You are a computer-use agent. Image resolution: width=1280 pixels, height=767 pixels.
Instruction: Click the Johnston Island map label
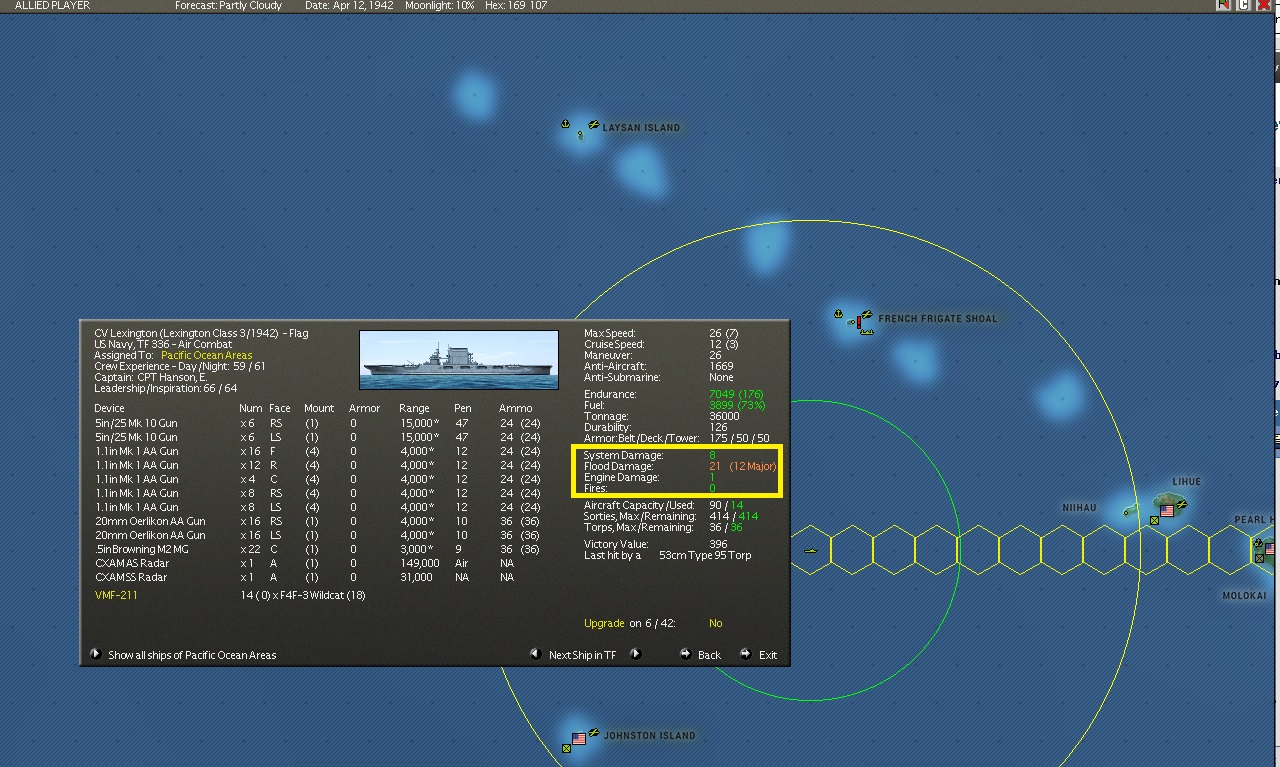[x=649, y=736]
